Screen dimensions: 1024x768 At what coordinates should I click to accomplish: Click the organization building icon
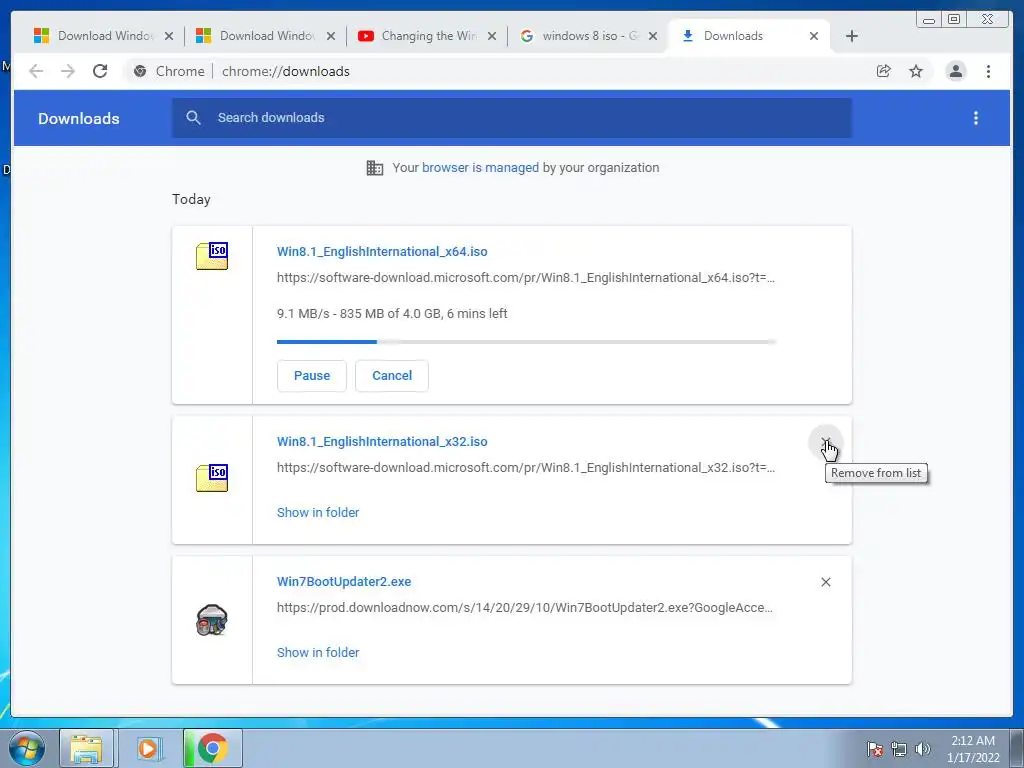[x=375, y=168]
